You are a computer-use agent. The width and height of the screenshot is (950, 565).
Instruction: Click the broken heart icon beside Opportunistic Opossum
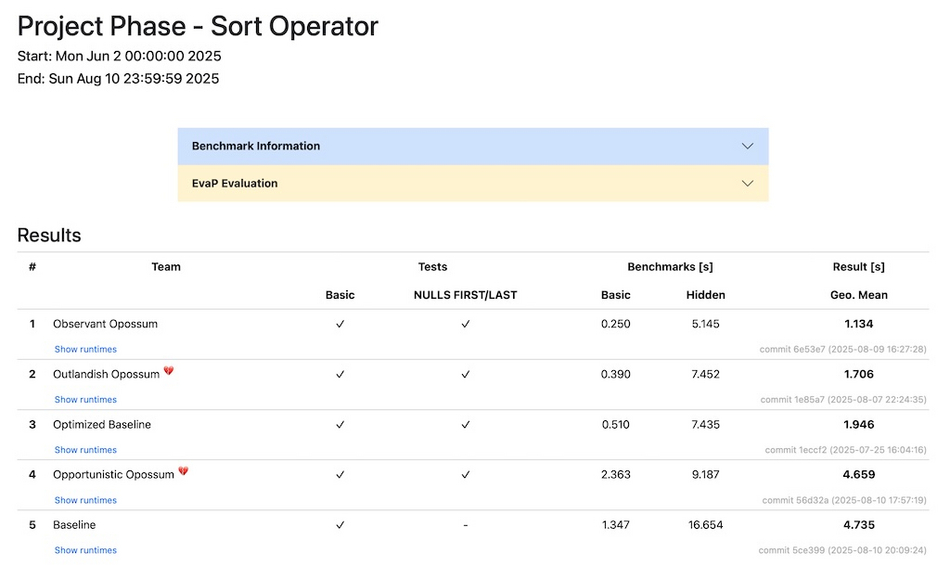pos(183,471)
